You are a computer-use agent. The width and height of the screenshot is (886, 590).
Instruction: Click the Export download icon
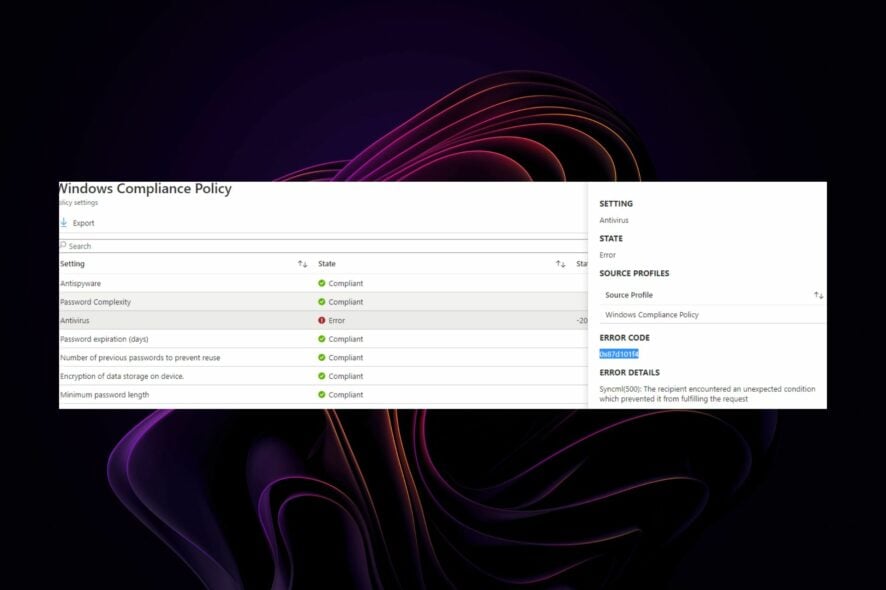pos(65,223)
